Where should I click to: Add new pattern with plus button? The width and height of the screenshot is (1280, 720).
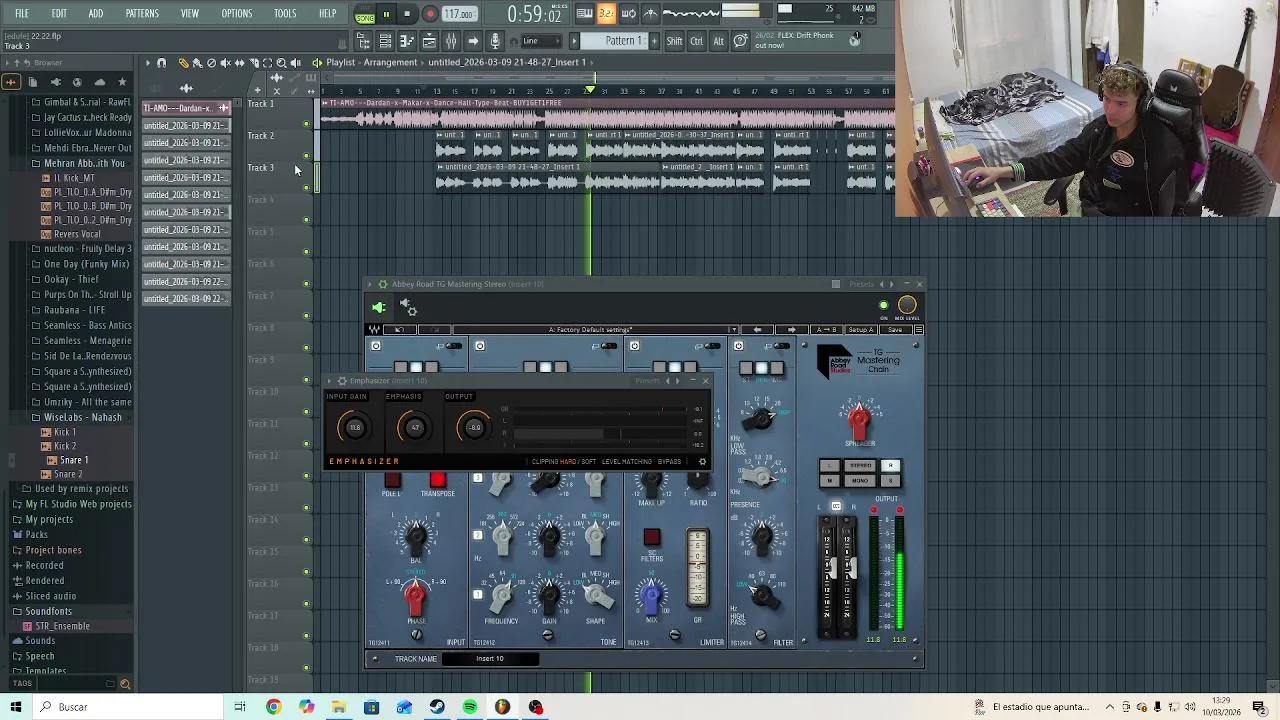(x=656, y=41)
